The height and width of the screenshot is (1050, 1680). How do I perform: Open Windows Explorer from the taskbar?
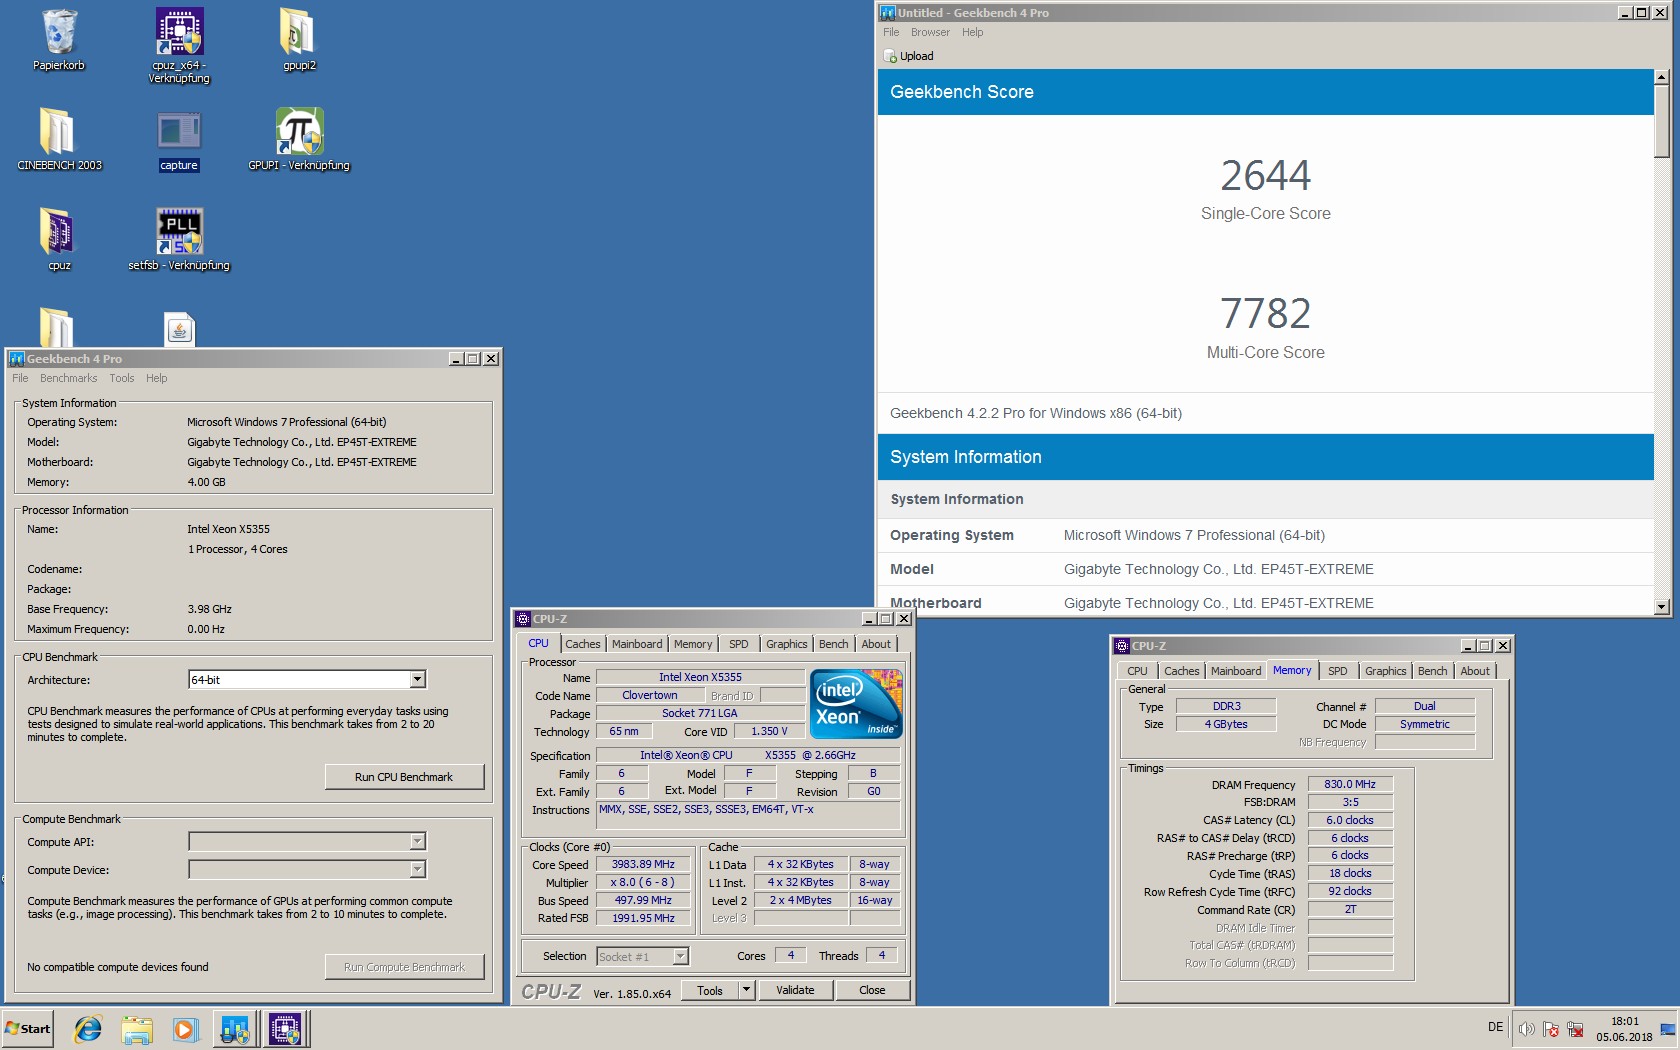(x=137, y=1029)
